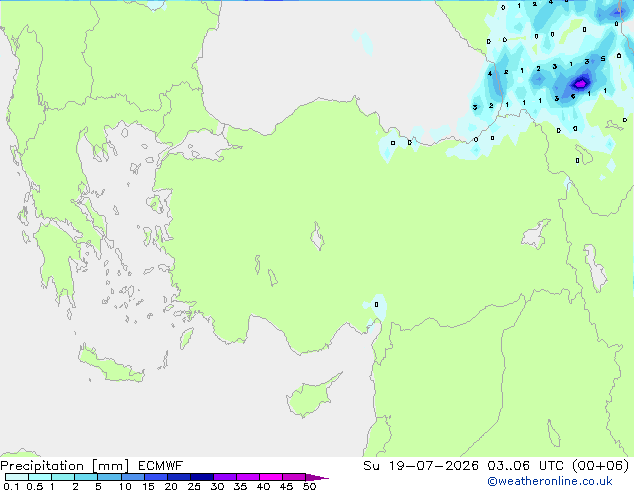
Task: Select the 45 mm legend swatch
Action: [x=294, y=477]
